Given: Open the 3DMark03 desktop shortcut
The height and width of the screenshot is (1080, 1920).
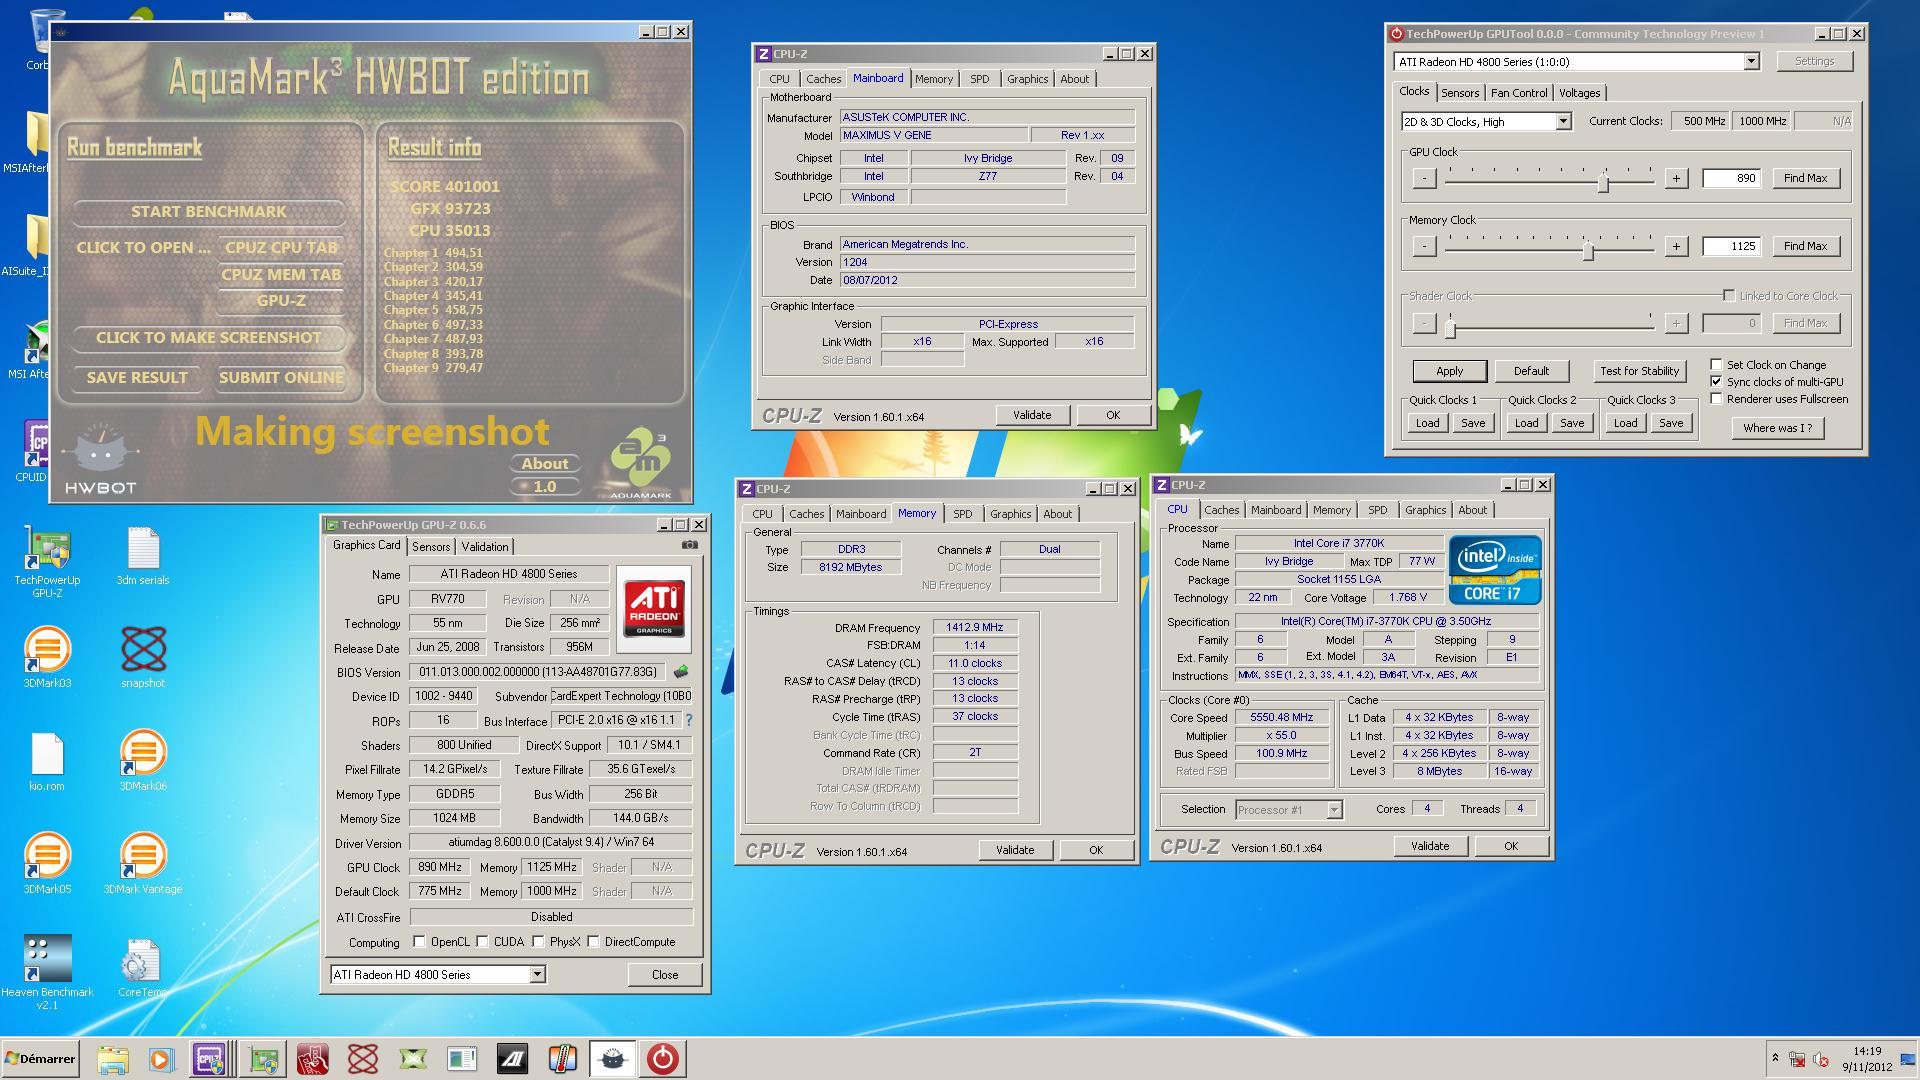Looking at the screenshot, I should [47, 658].
